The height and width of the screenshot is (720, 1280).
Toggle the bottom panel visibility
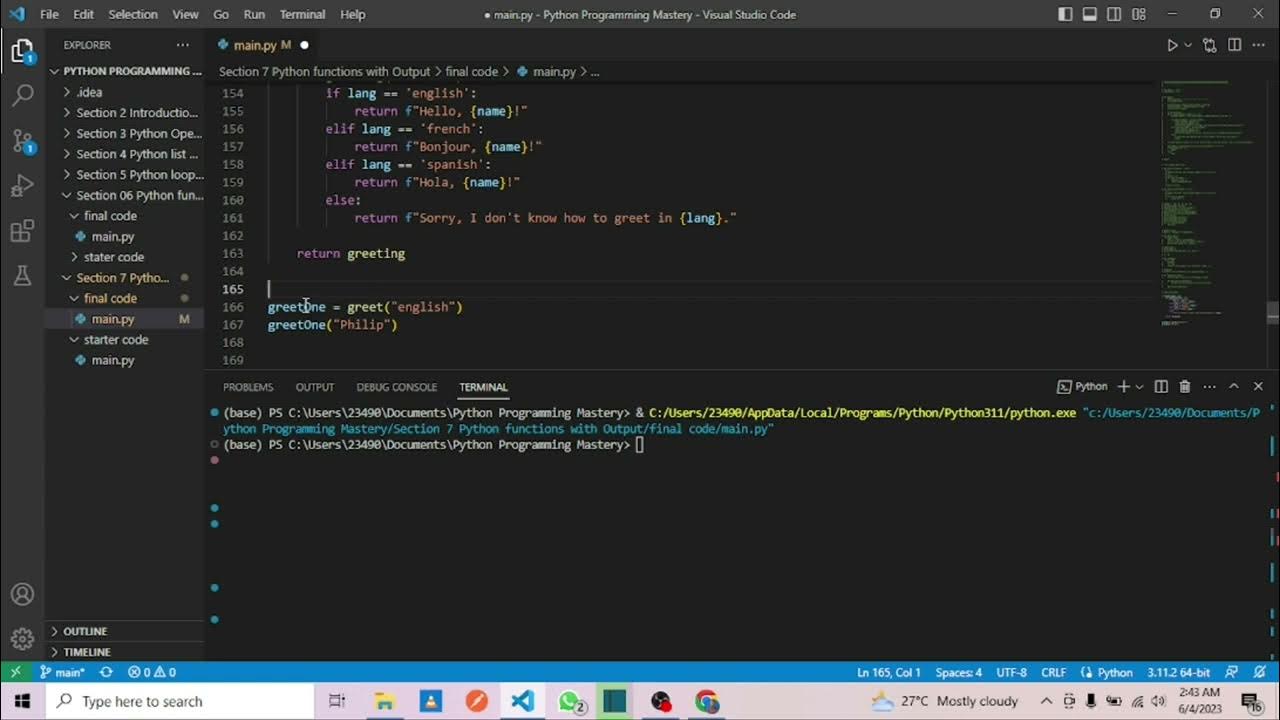[1089, 14]
